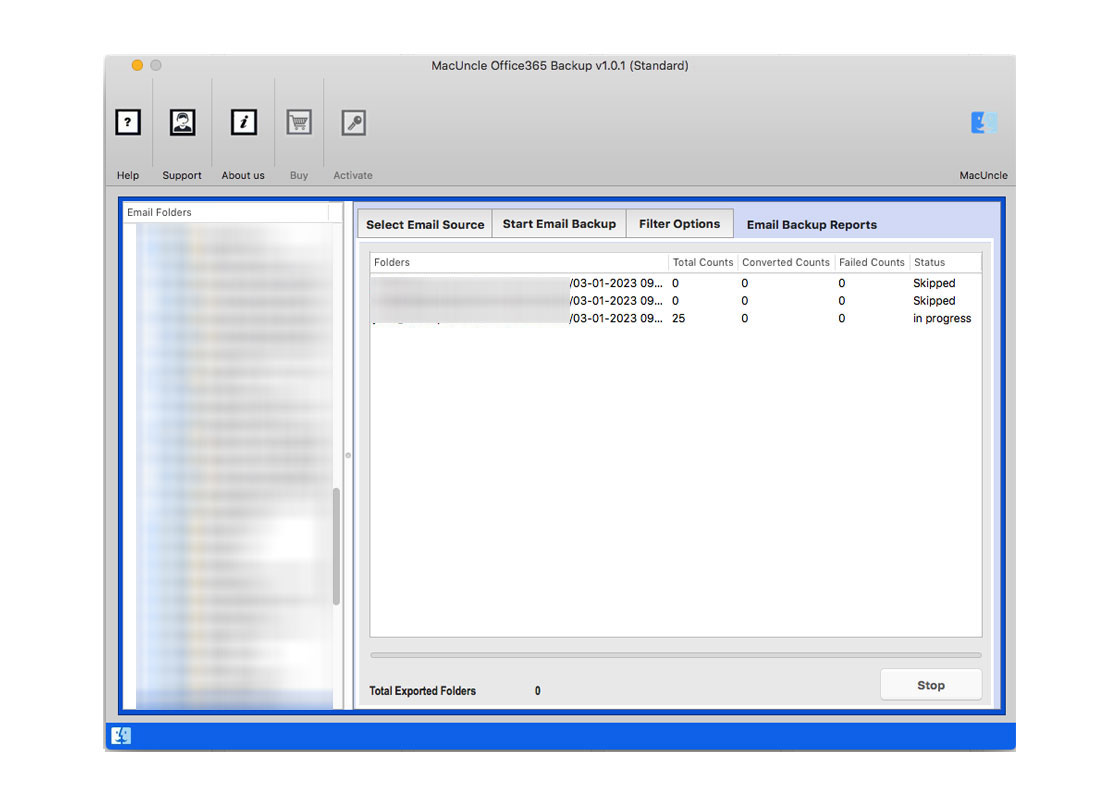Click the Buy shopping cart icon
Screen dimensions: 1096x799
tap(299, 122)
